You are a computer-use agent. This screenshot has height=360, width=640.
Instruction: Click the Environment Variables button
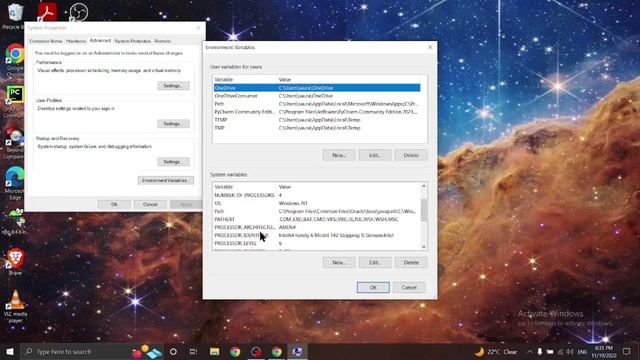(x=165, y=180)
